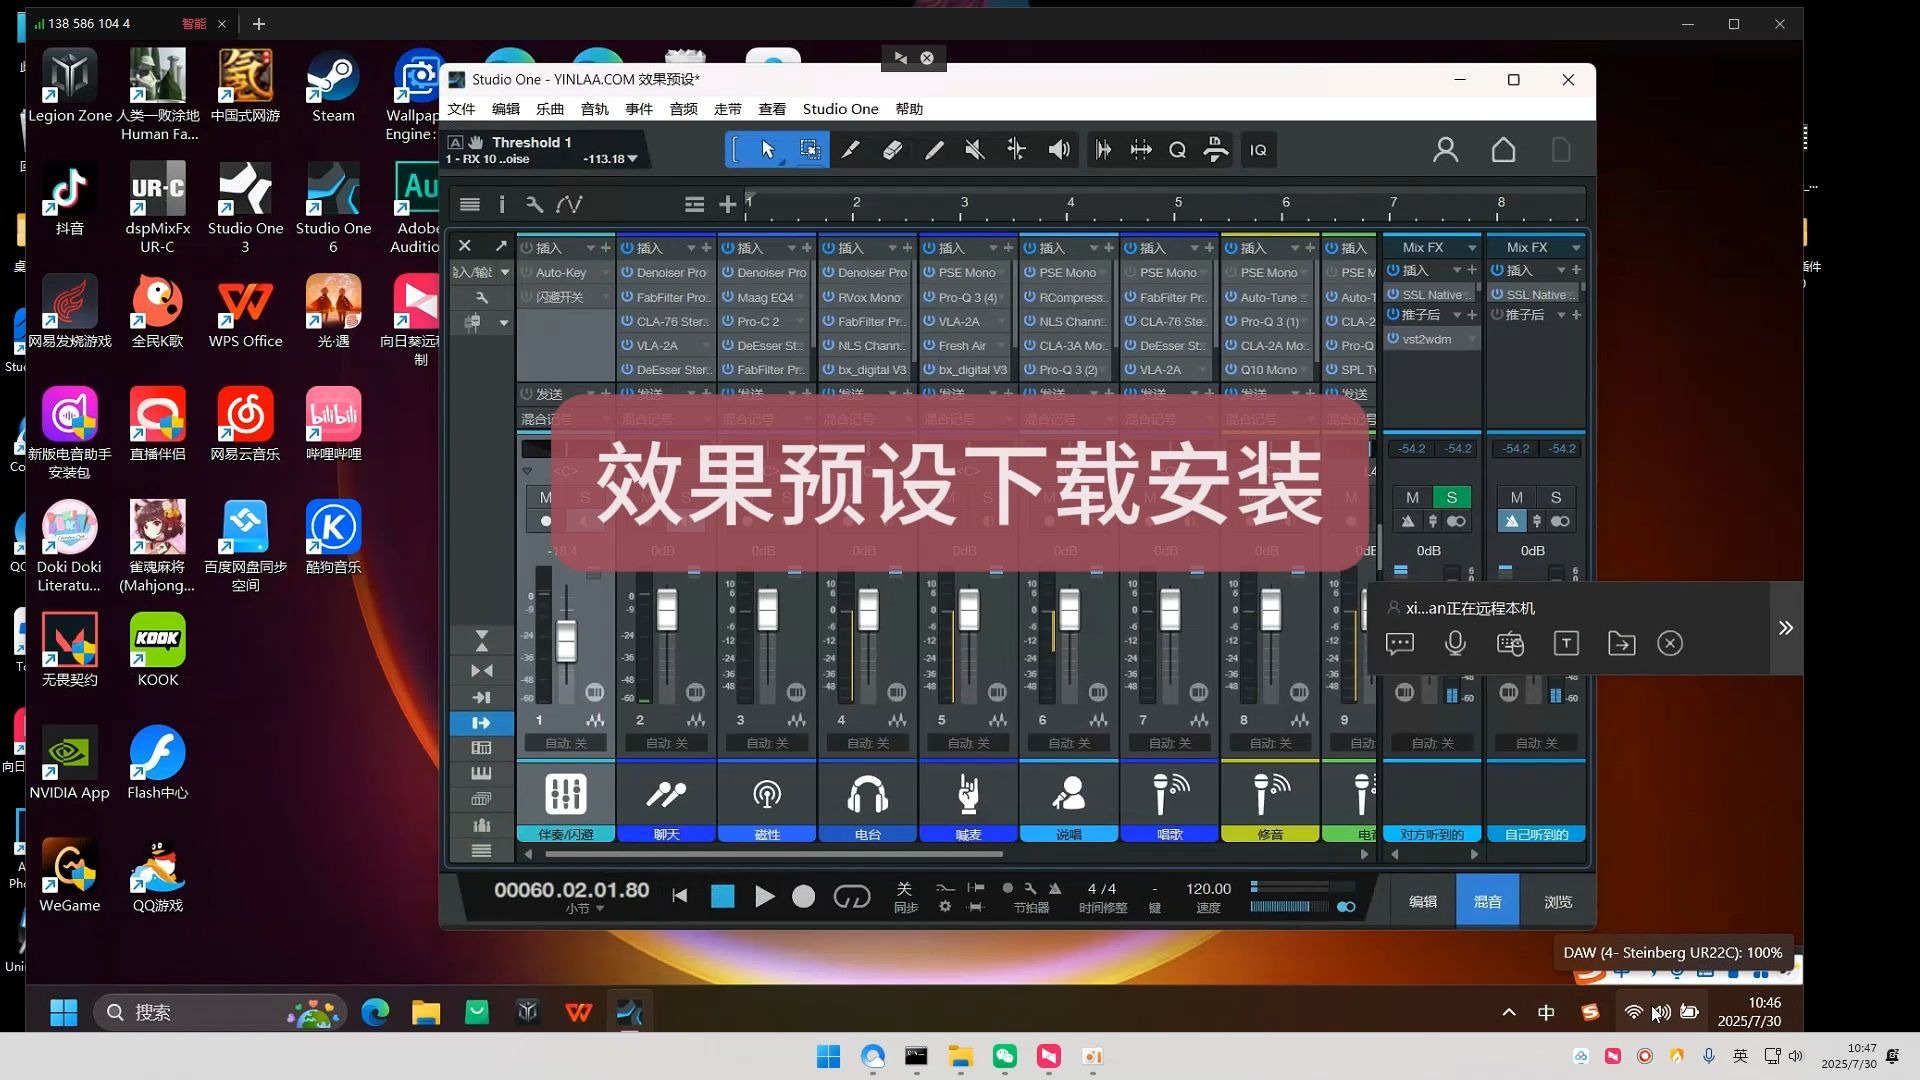1920x1080 pixels.
Task: Select the Eraser tool
Action: (x=892, y=150)
